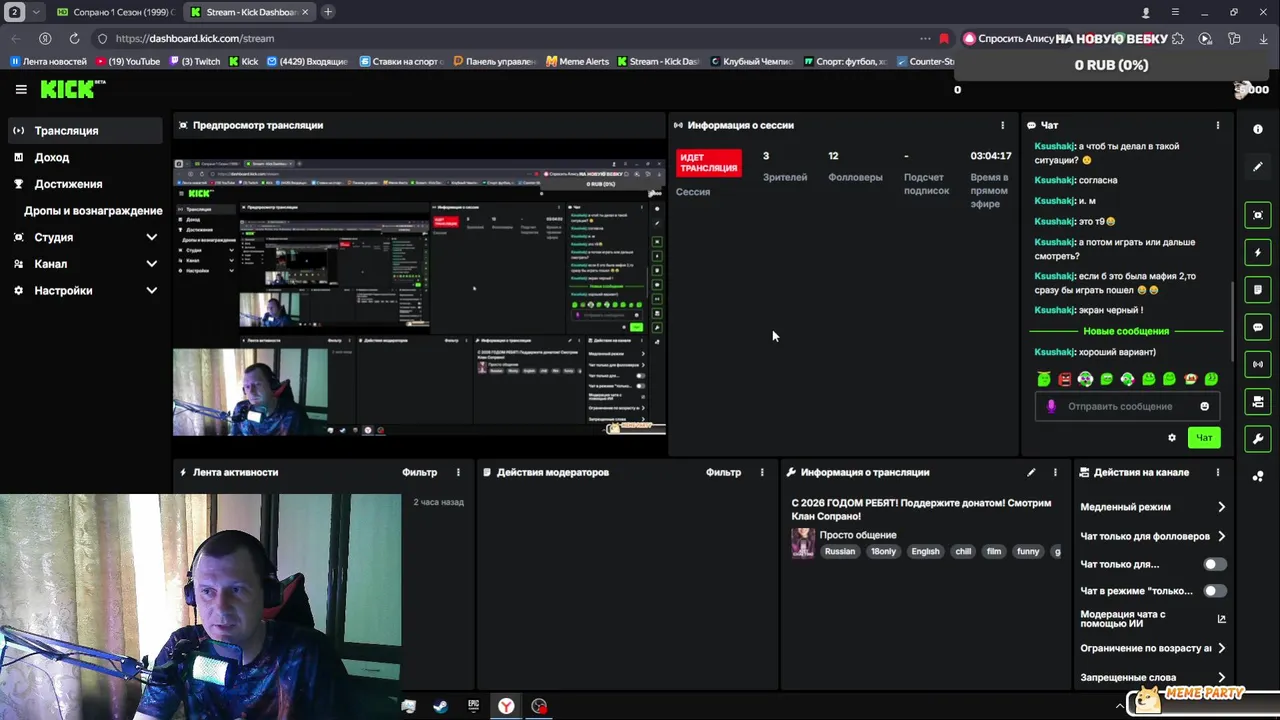
Task: Open Медленный режим options
Action: point(1153,507)
